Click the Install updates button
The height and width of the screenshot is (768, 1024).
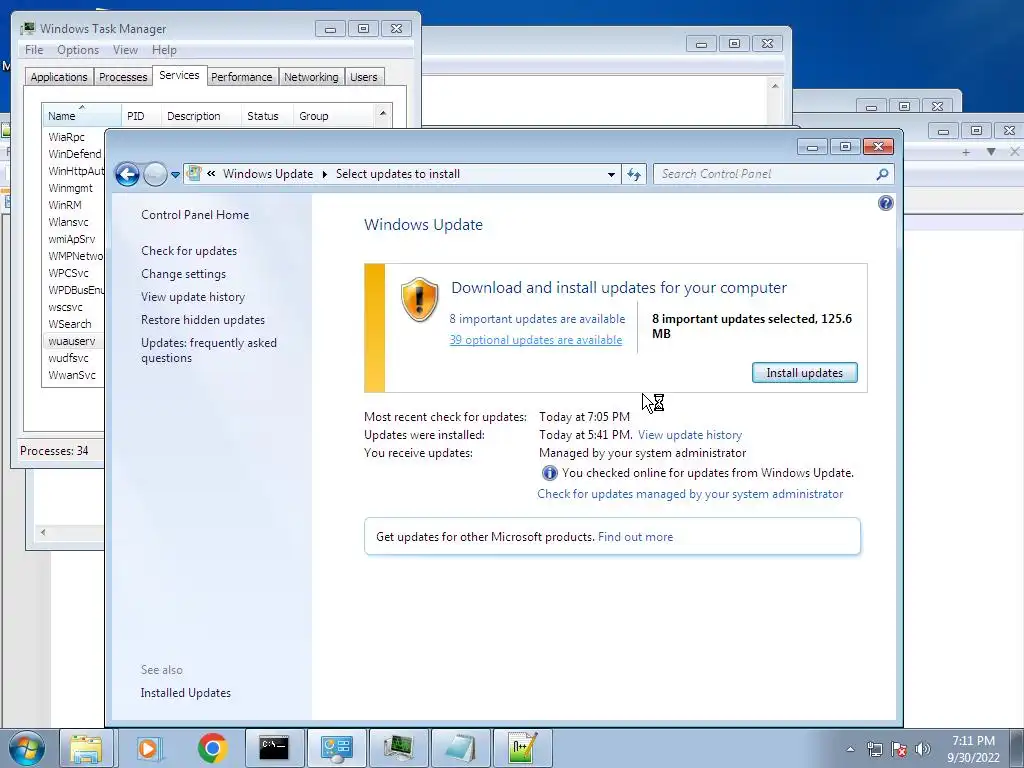(x=805, y=373)
